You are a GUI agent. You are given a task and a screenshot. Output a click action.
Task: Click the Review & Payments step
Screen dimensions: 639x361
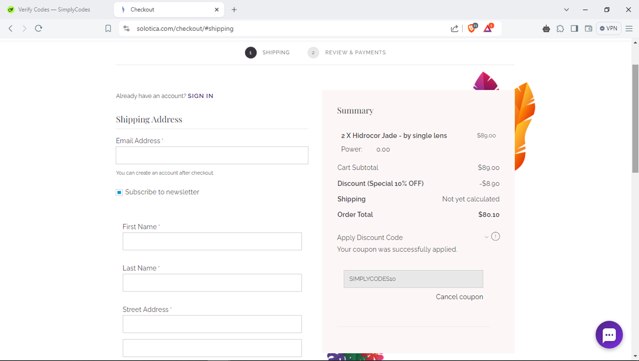[x=346, y=53]
